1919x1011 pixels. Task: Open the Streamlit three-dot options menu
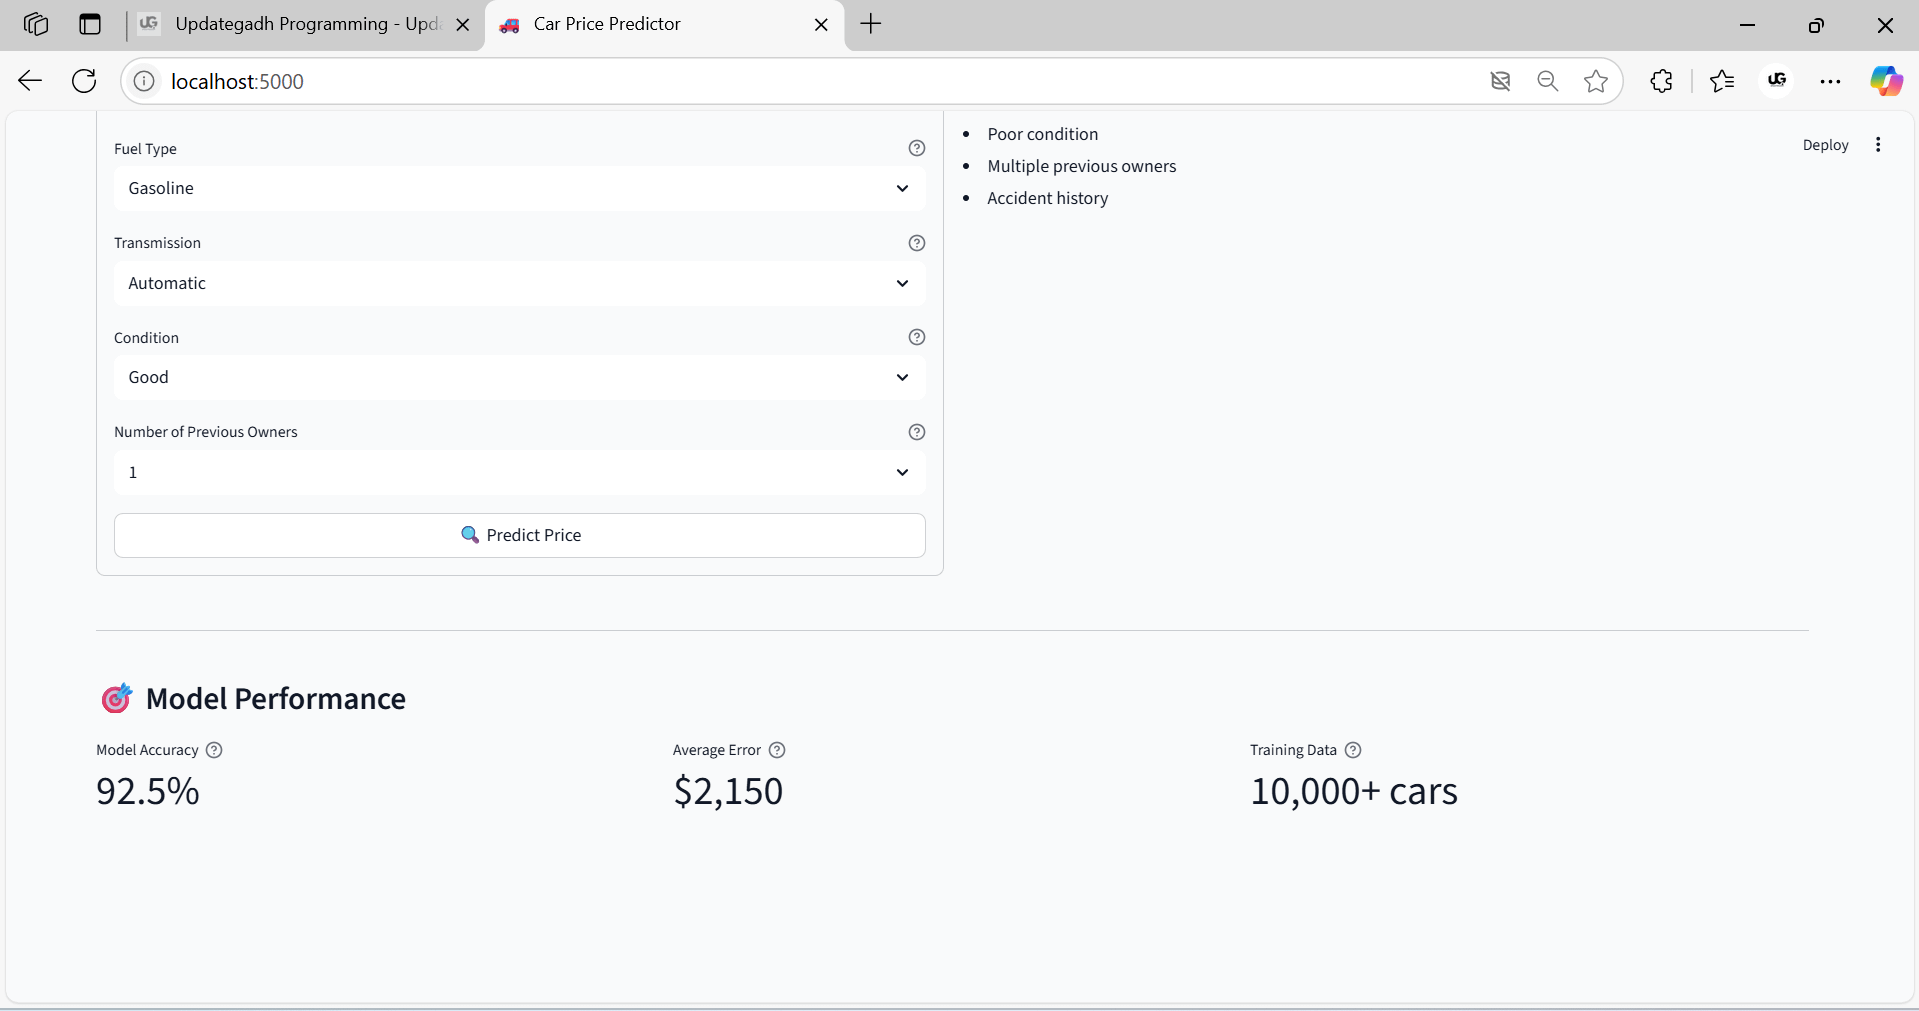pyautogui.click(x=1878, y=145)
